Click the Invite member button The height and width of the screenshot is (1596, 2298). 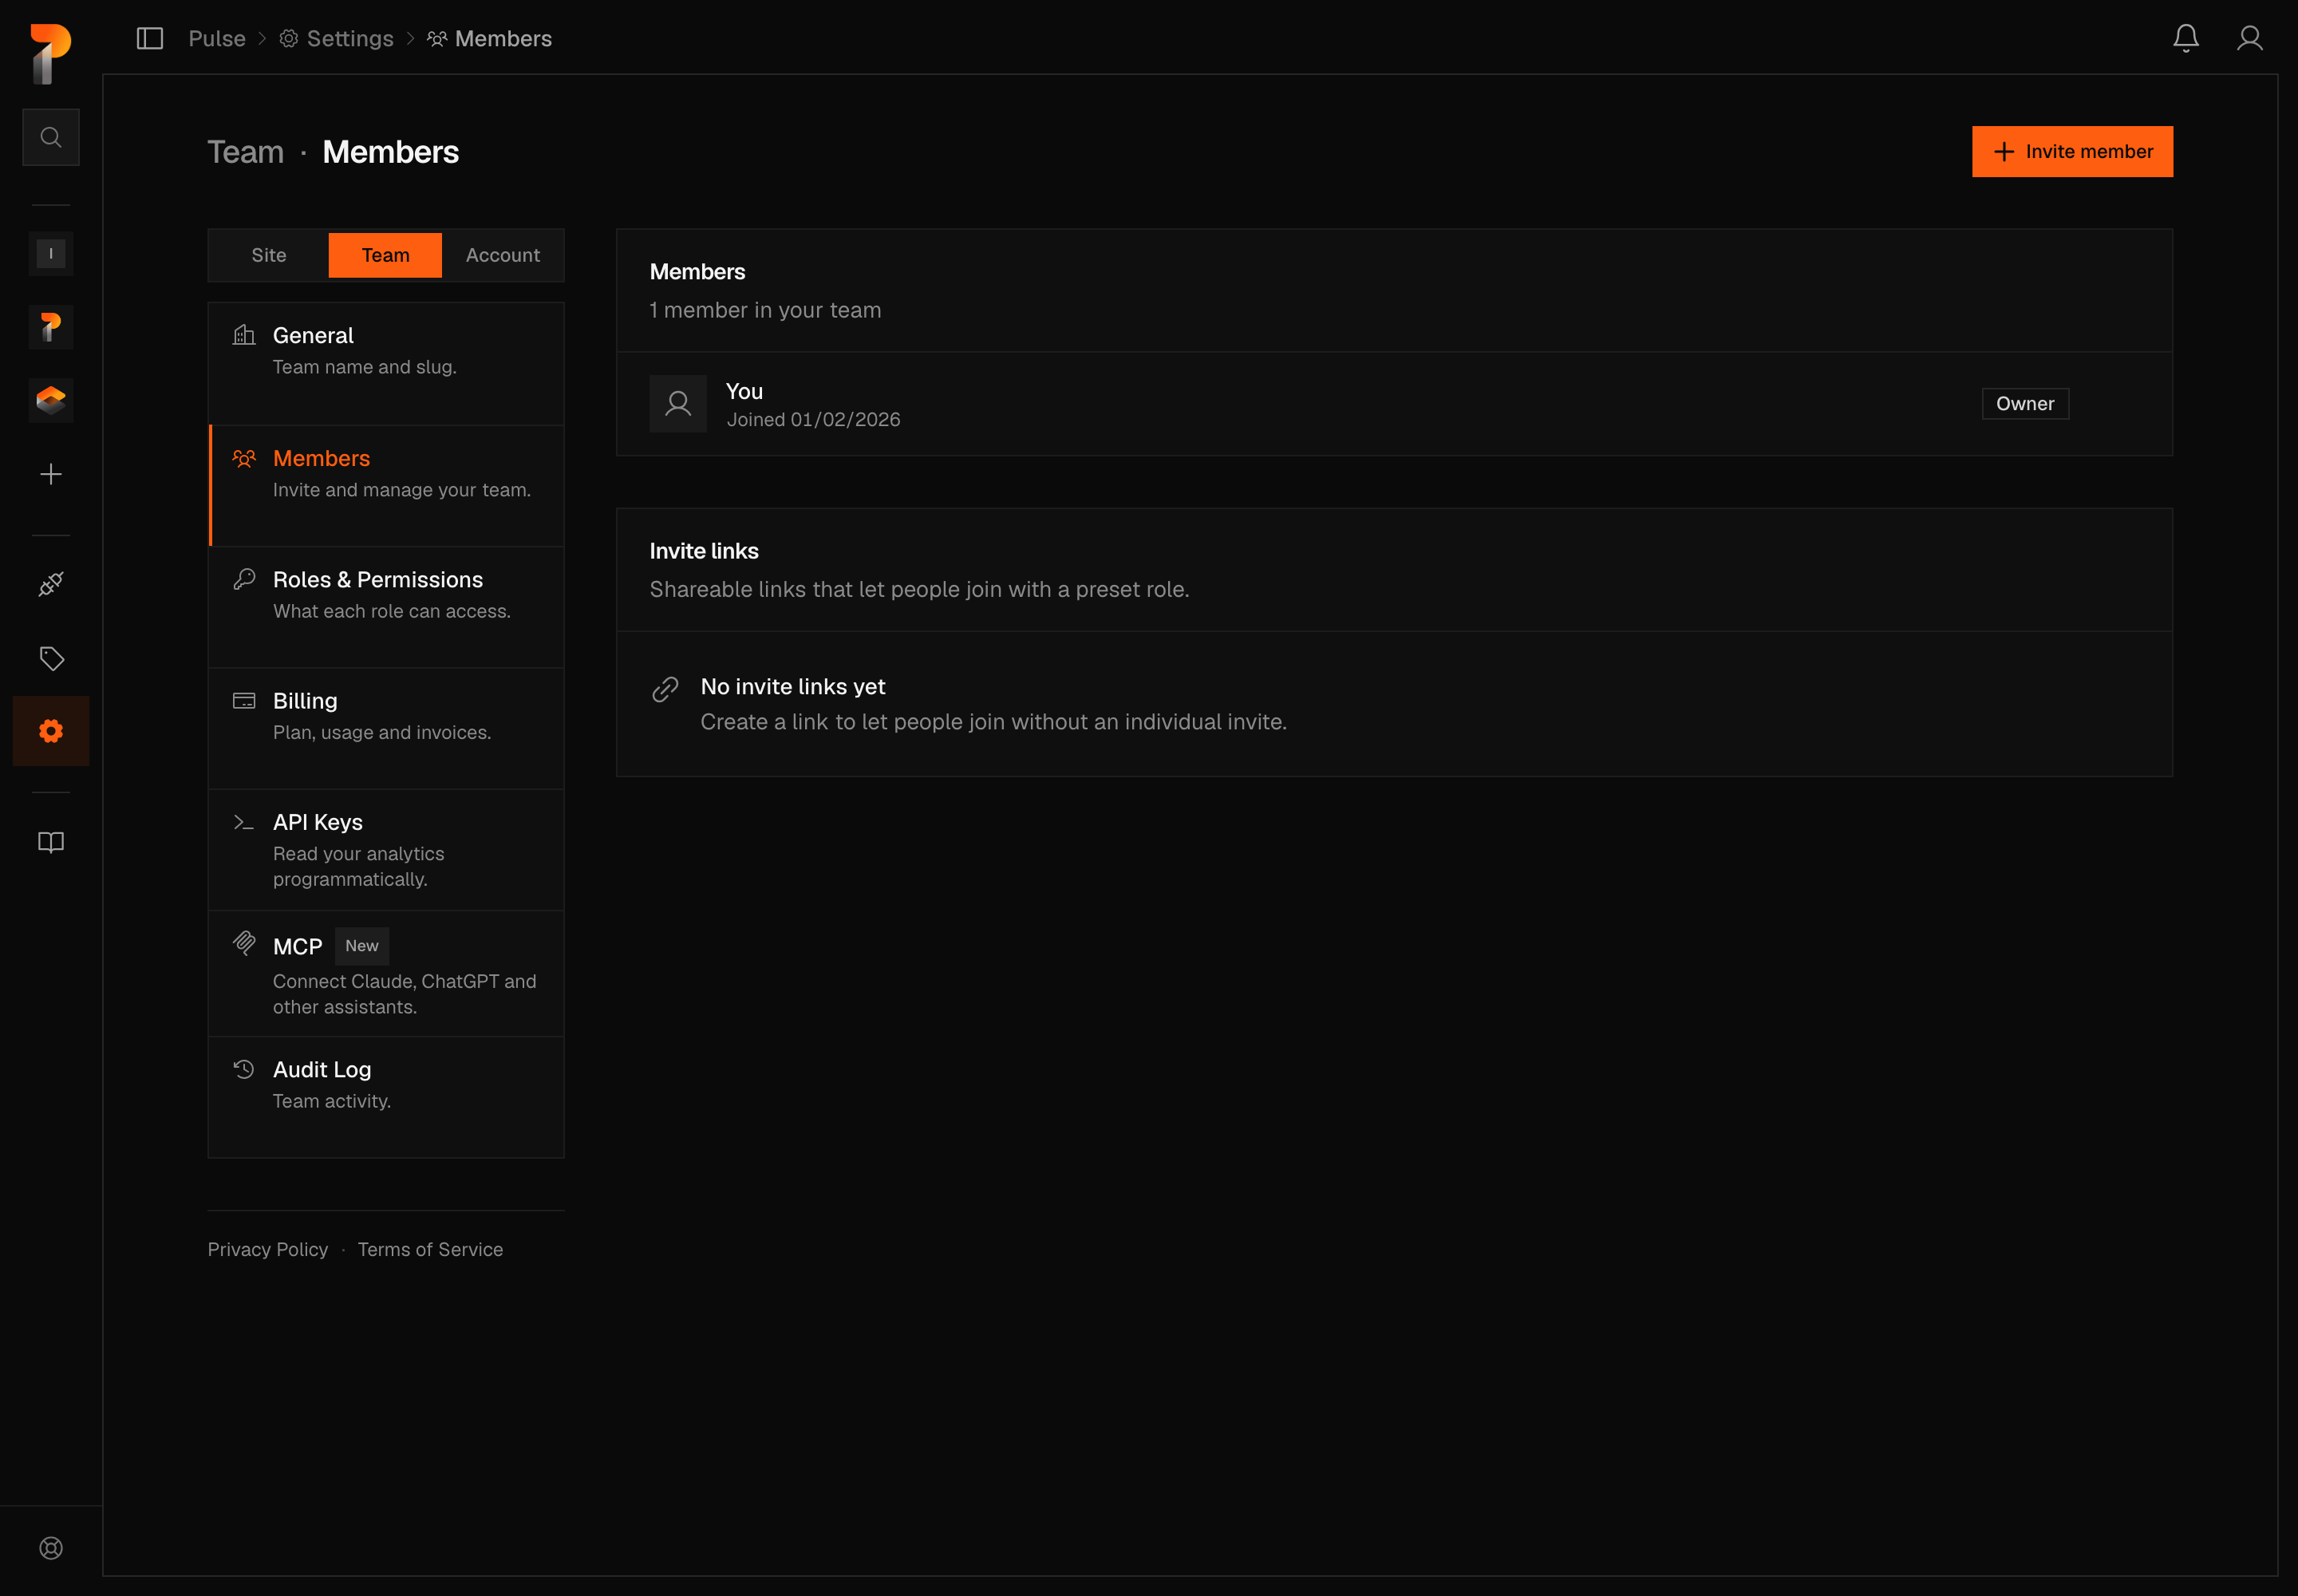2072,152
